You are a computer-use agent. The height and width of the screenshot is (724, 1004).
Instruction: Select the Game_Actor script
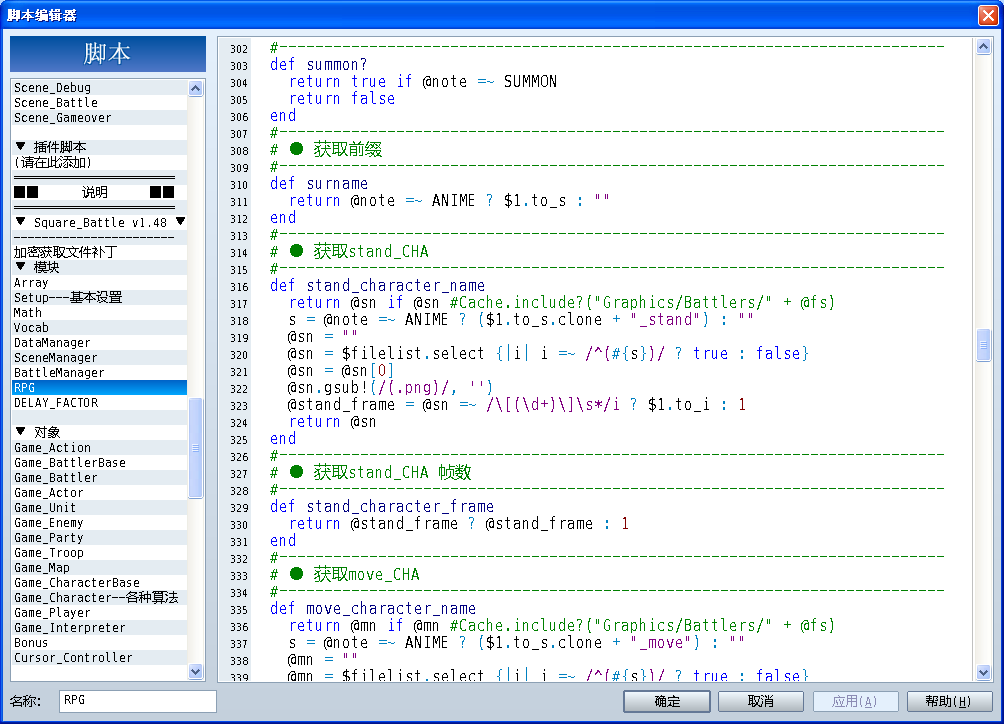point(100,493)
